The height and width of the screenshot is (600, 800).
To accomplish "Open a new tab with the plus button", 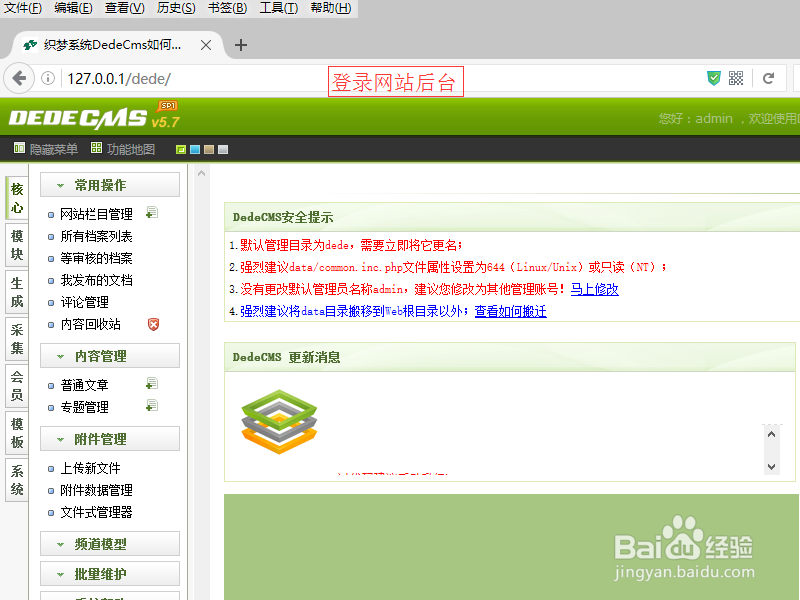I will click(x=241, y=45).
